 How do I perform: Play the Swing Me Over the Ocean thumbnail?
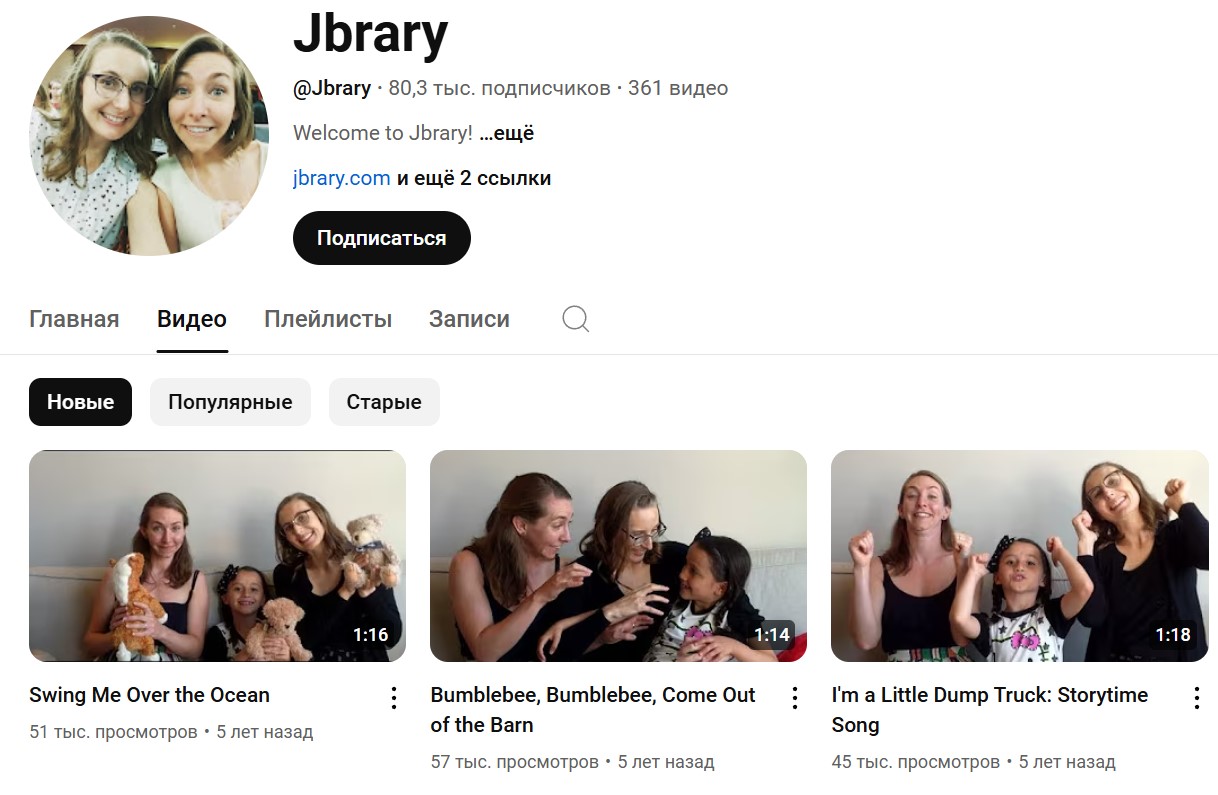[217, 556]
